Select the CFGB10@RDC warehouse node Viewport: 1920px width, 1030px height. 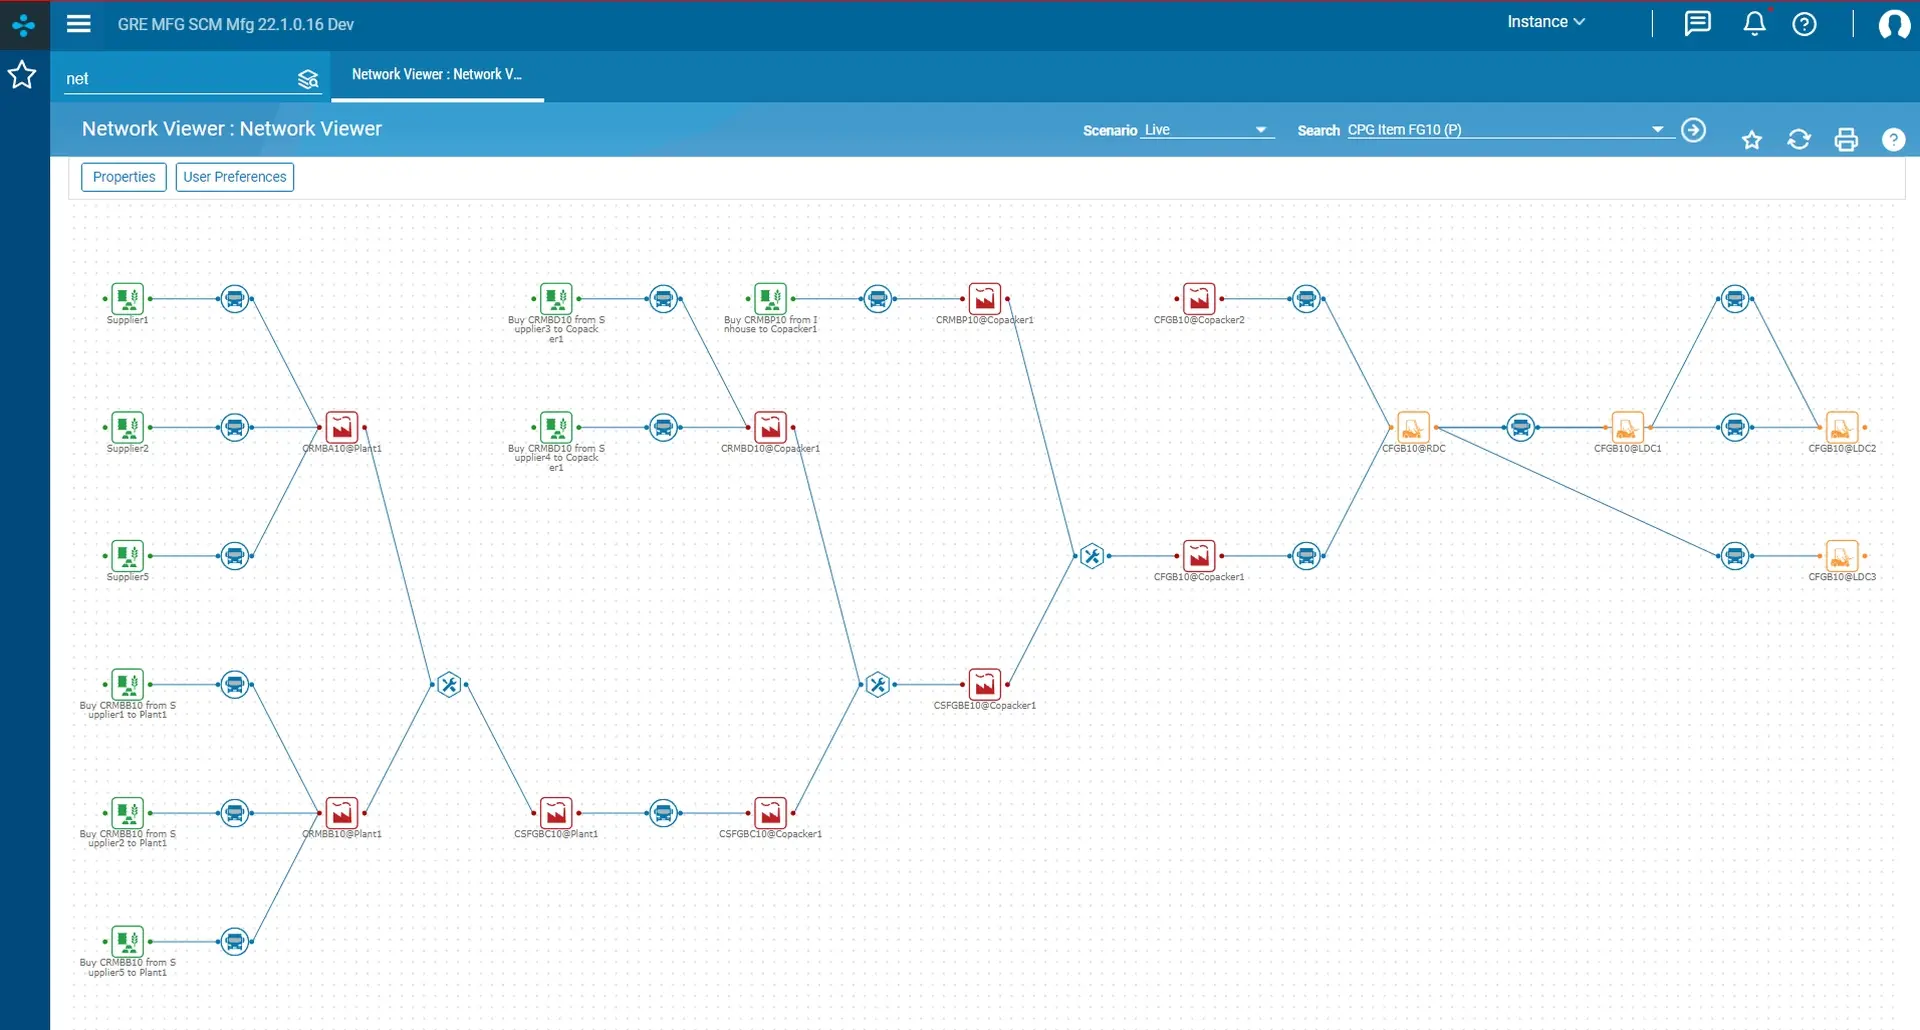pyautogui.click(x=1413, y=428)
